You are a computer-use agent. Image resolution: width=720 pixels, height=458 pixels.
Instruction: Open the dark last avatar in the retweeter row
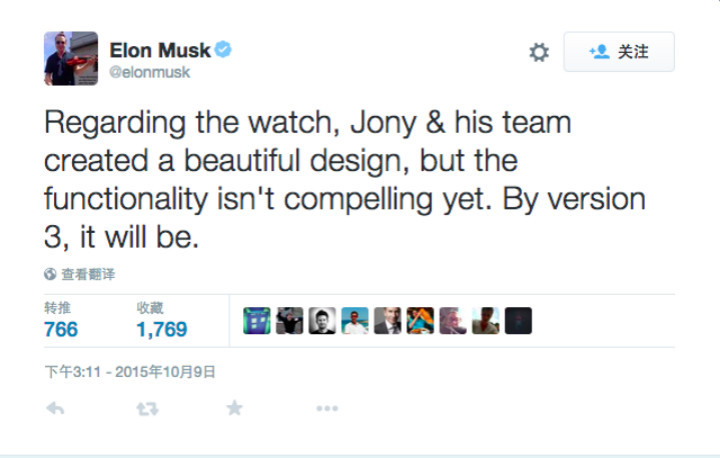point(518,321)
